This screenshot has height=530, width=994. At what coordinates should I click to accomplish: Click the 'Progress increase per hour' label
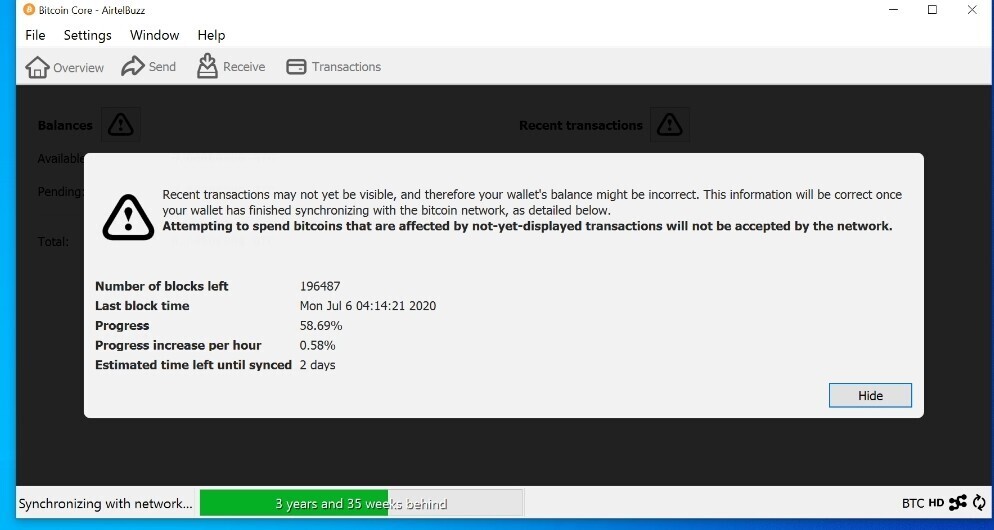tap(178, 346)
